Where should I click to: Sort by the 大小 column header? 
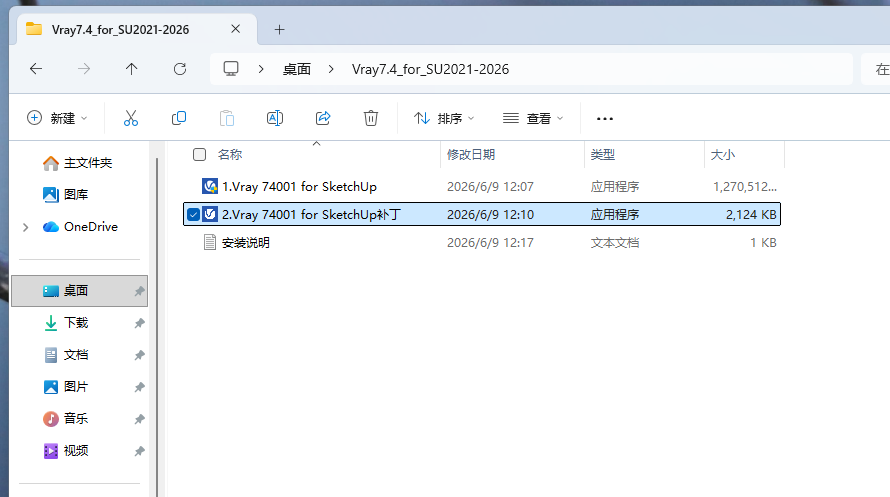(723, 154)
